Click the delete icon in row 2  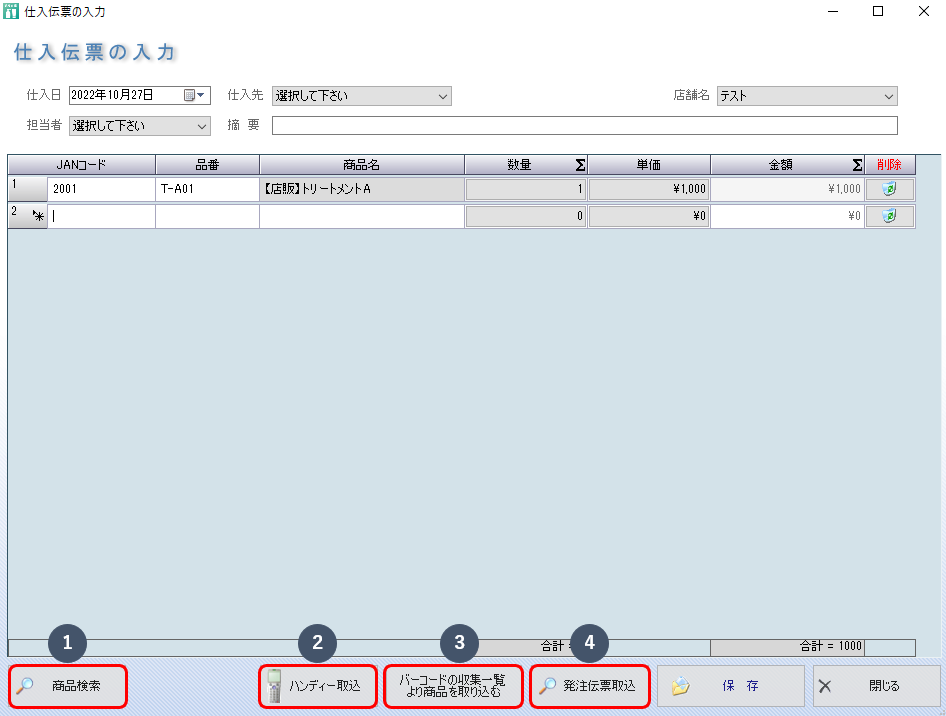click(889, 216)
